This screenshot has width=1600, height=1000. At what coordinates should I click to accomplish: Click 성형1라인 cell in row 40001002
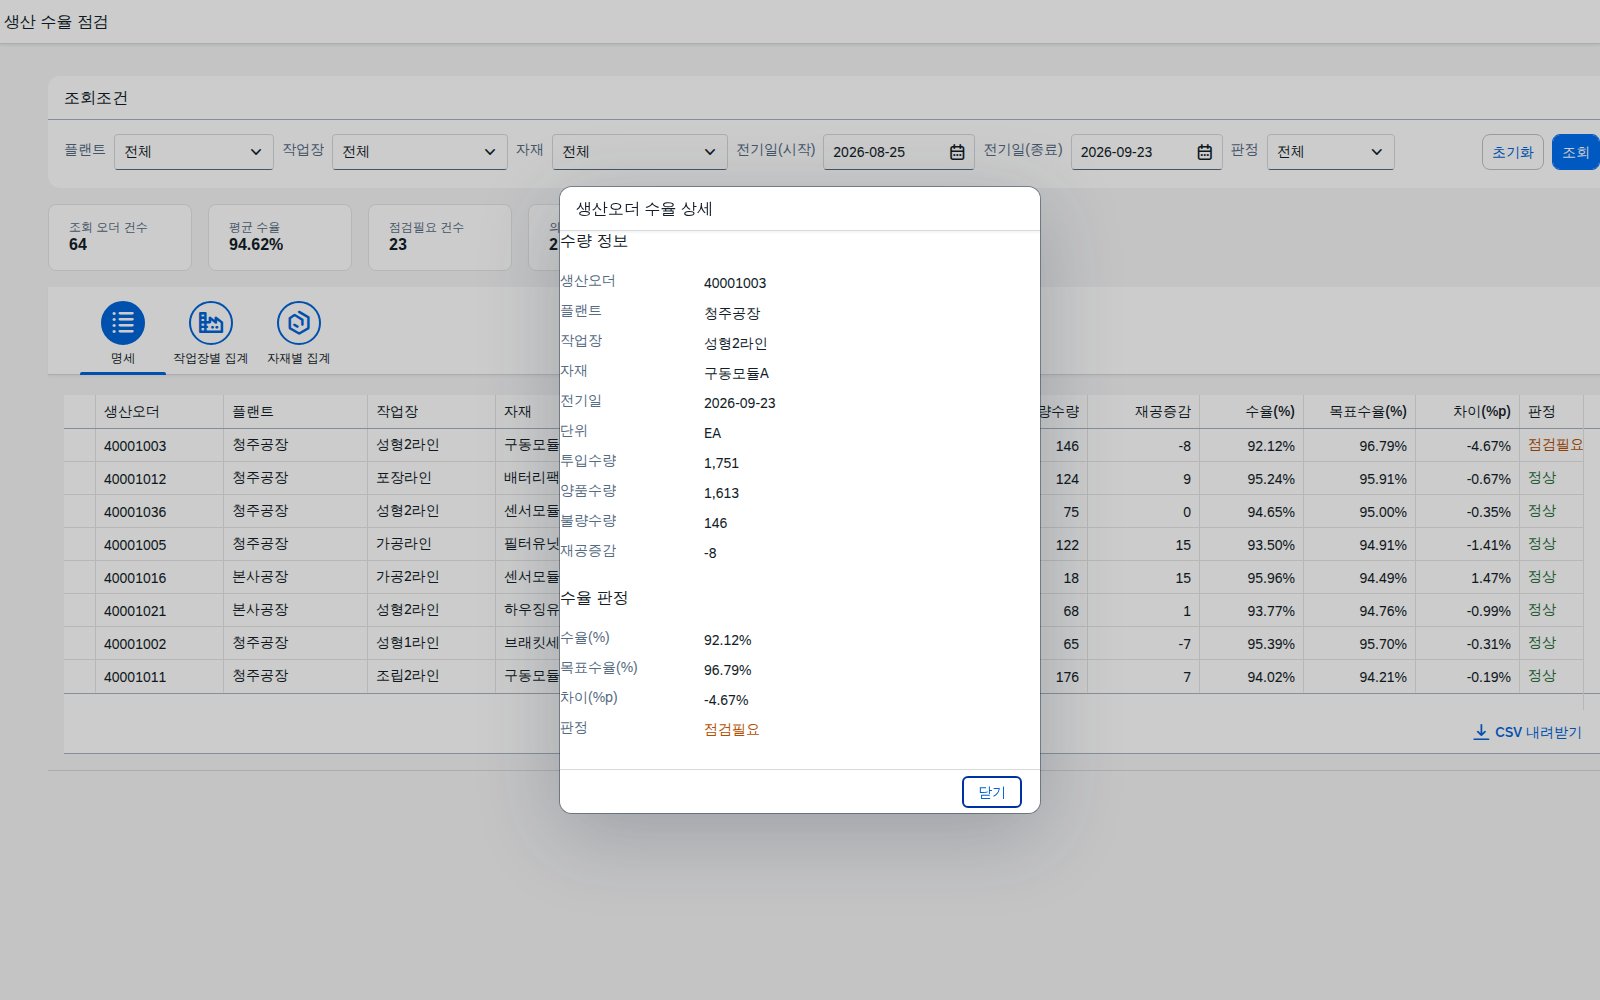point(408,643)
